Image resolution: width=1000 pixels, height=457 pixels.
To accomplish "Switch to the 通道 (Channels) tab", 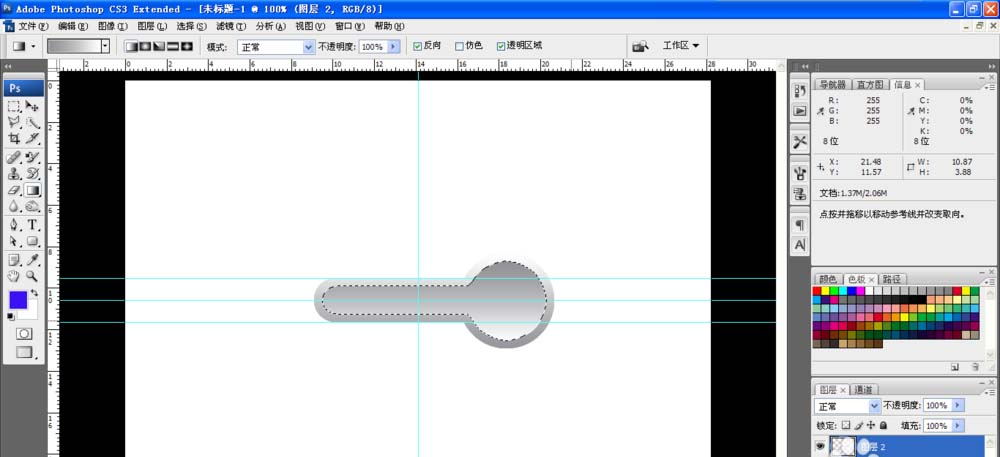I will (x=863, y=389).
